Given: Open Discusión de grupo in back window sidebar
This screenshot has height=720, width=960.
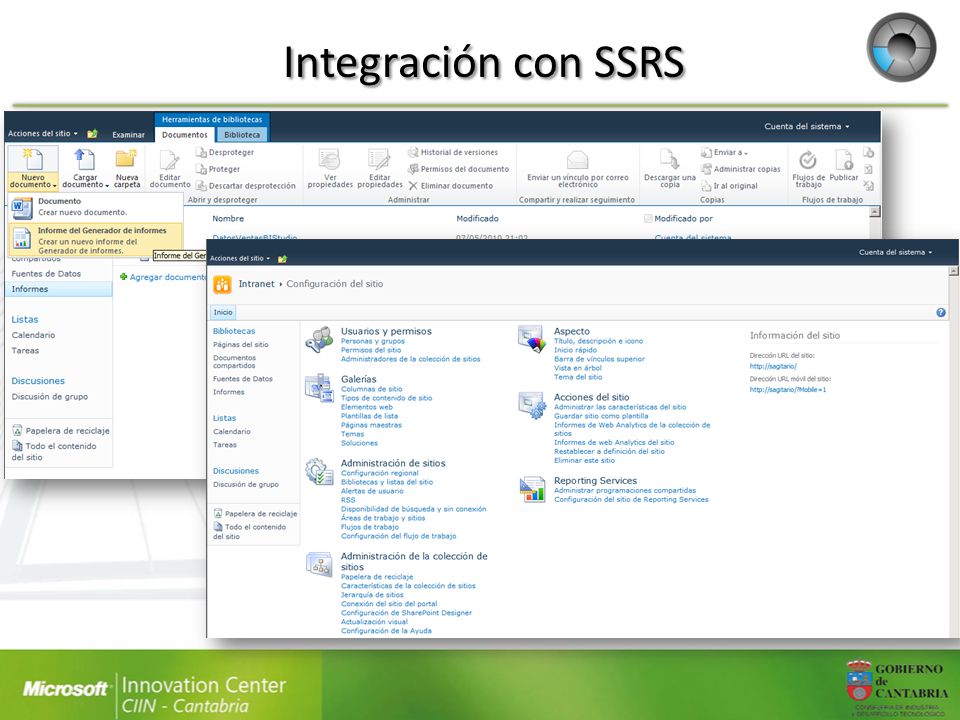Looking at the screenshot, I should coord(50,397).
